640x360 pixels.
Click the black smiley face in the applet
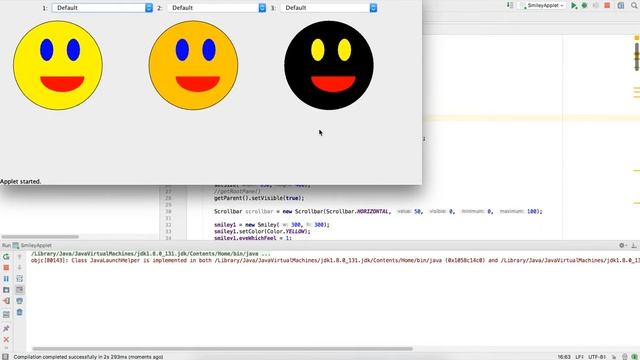(x=329, y=65)
